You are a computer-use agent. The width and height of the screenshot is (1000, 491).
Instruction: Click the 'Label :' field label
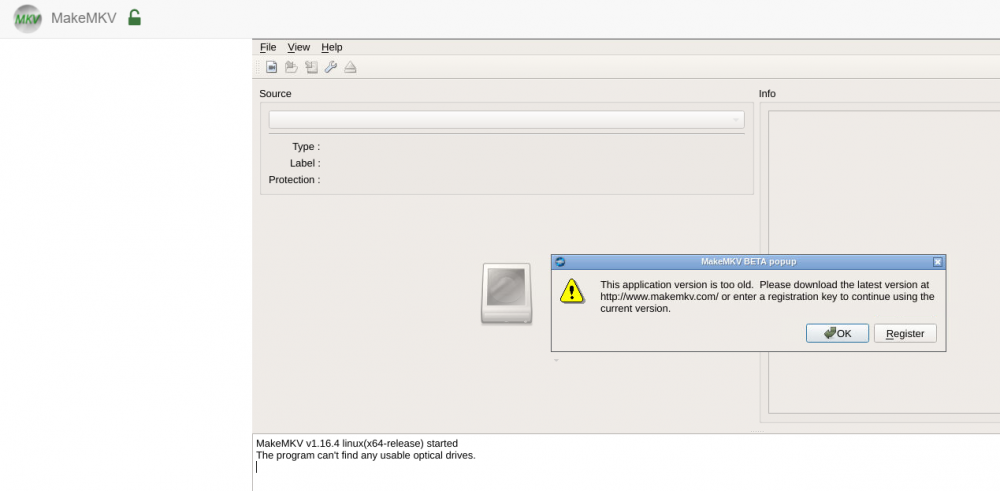tap(305, 163)
